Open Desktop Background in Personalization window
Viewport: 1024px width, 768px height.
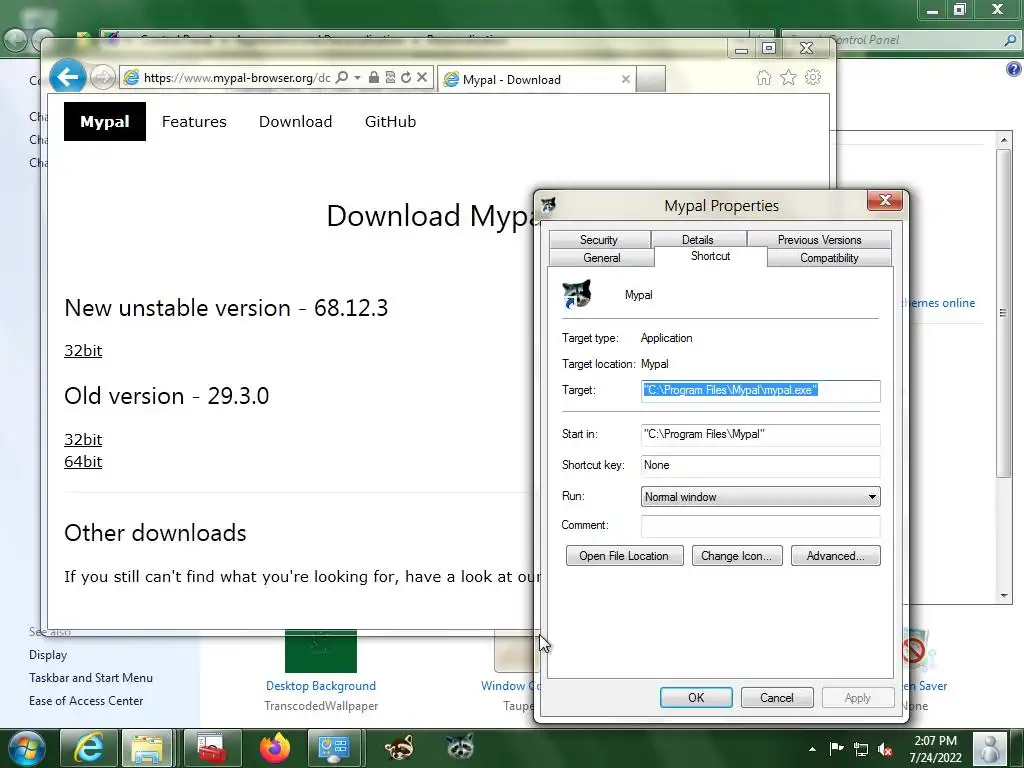pyautogui.click(x=321, y=686)
